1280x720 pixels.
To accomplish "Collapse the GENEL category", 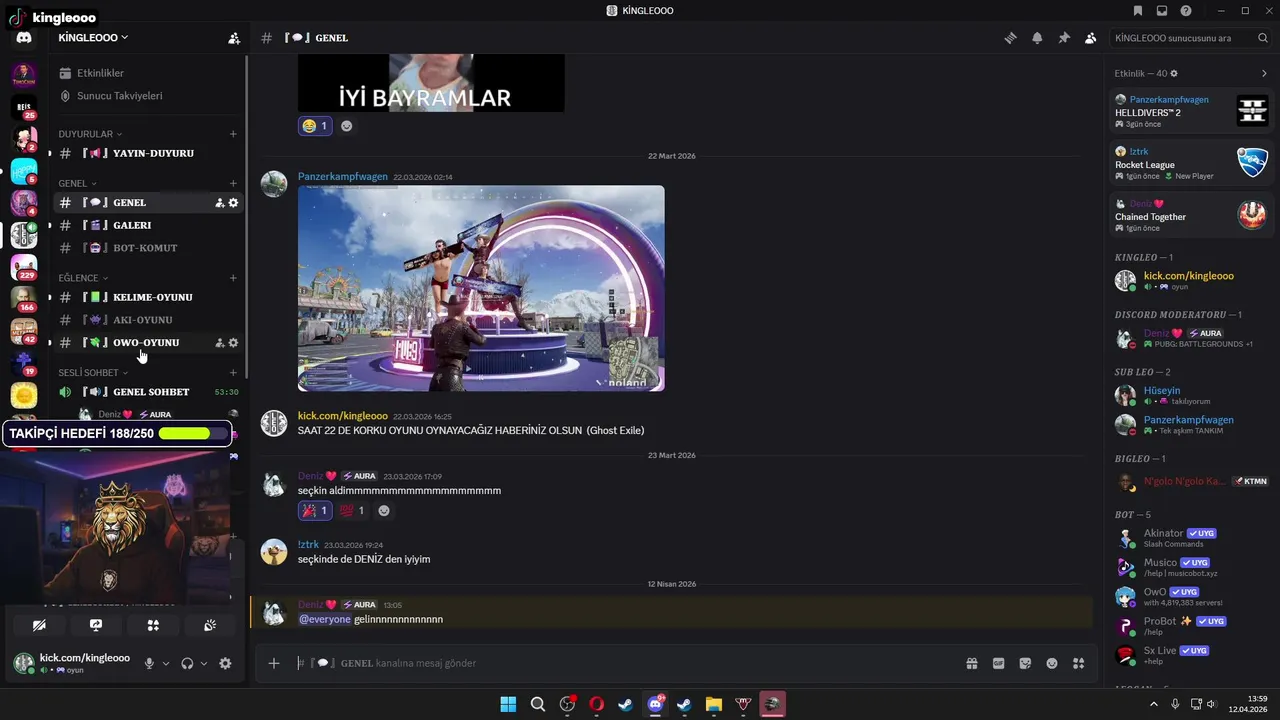I will click(x=78, y=184).
